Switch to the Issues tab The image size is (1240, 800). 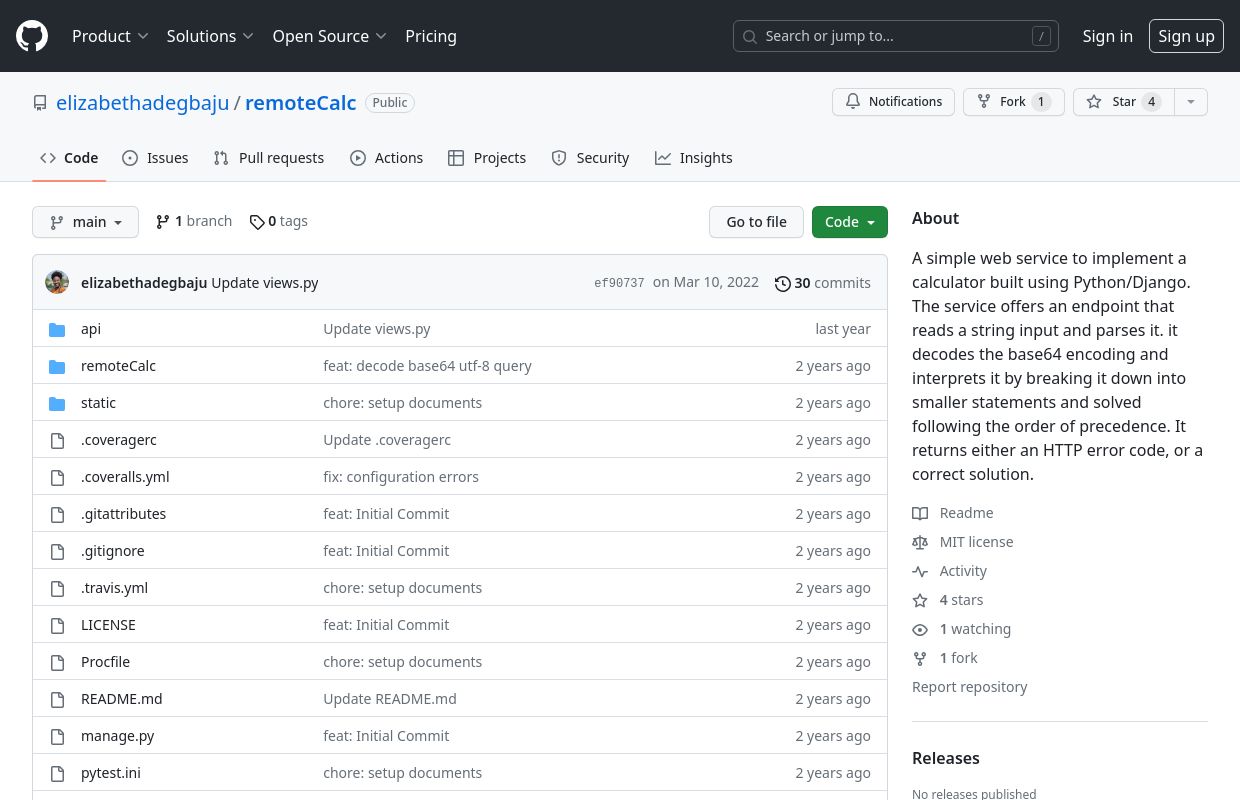coord(155,158)
